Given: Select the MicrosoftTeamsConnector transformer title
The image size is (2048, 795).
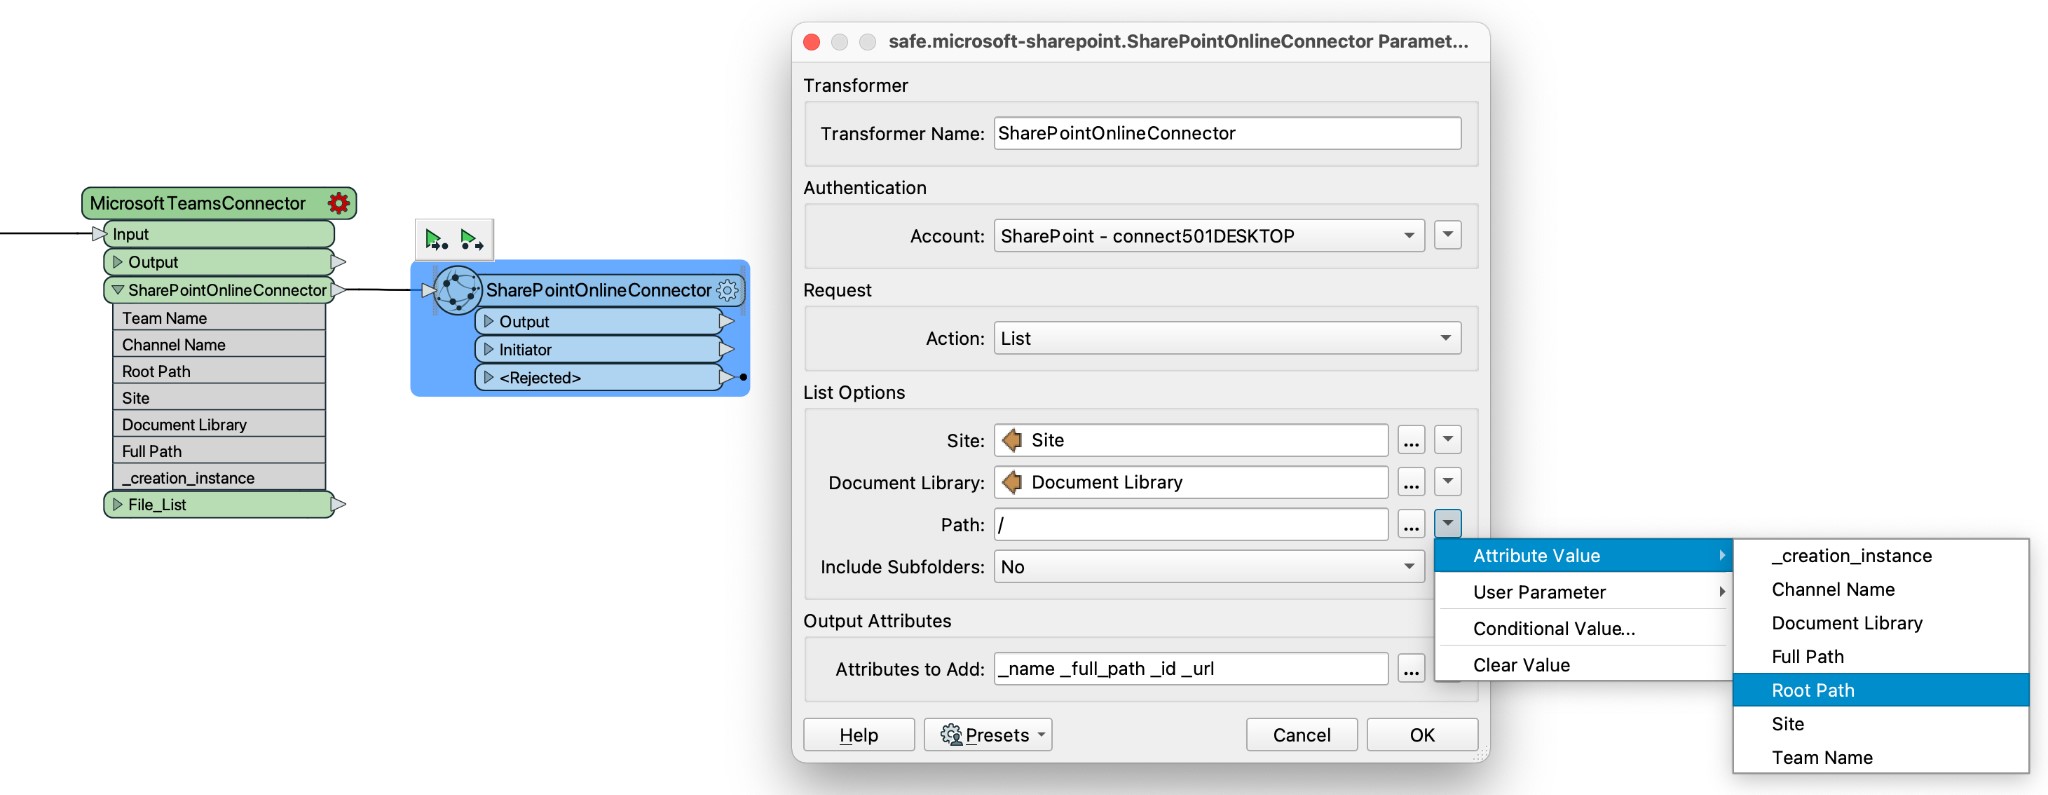Looking at the screenshot, I should 198,203.
